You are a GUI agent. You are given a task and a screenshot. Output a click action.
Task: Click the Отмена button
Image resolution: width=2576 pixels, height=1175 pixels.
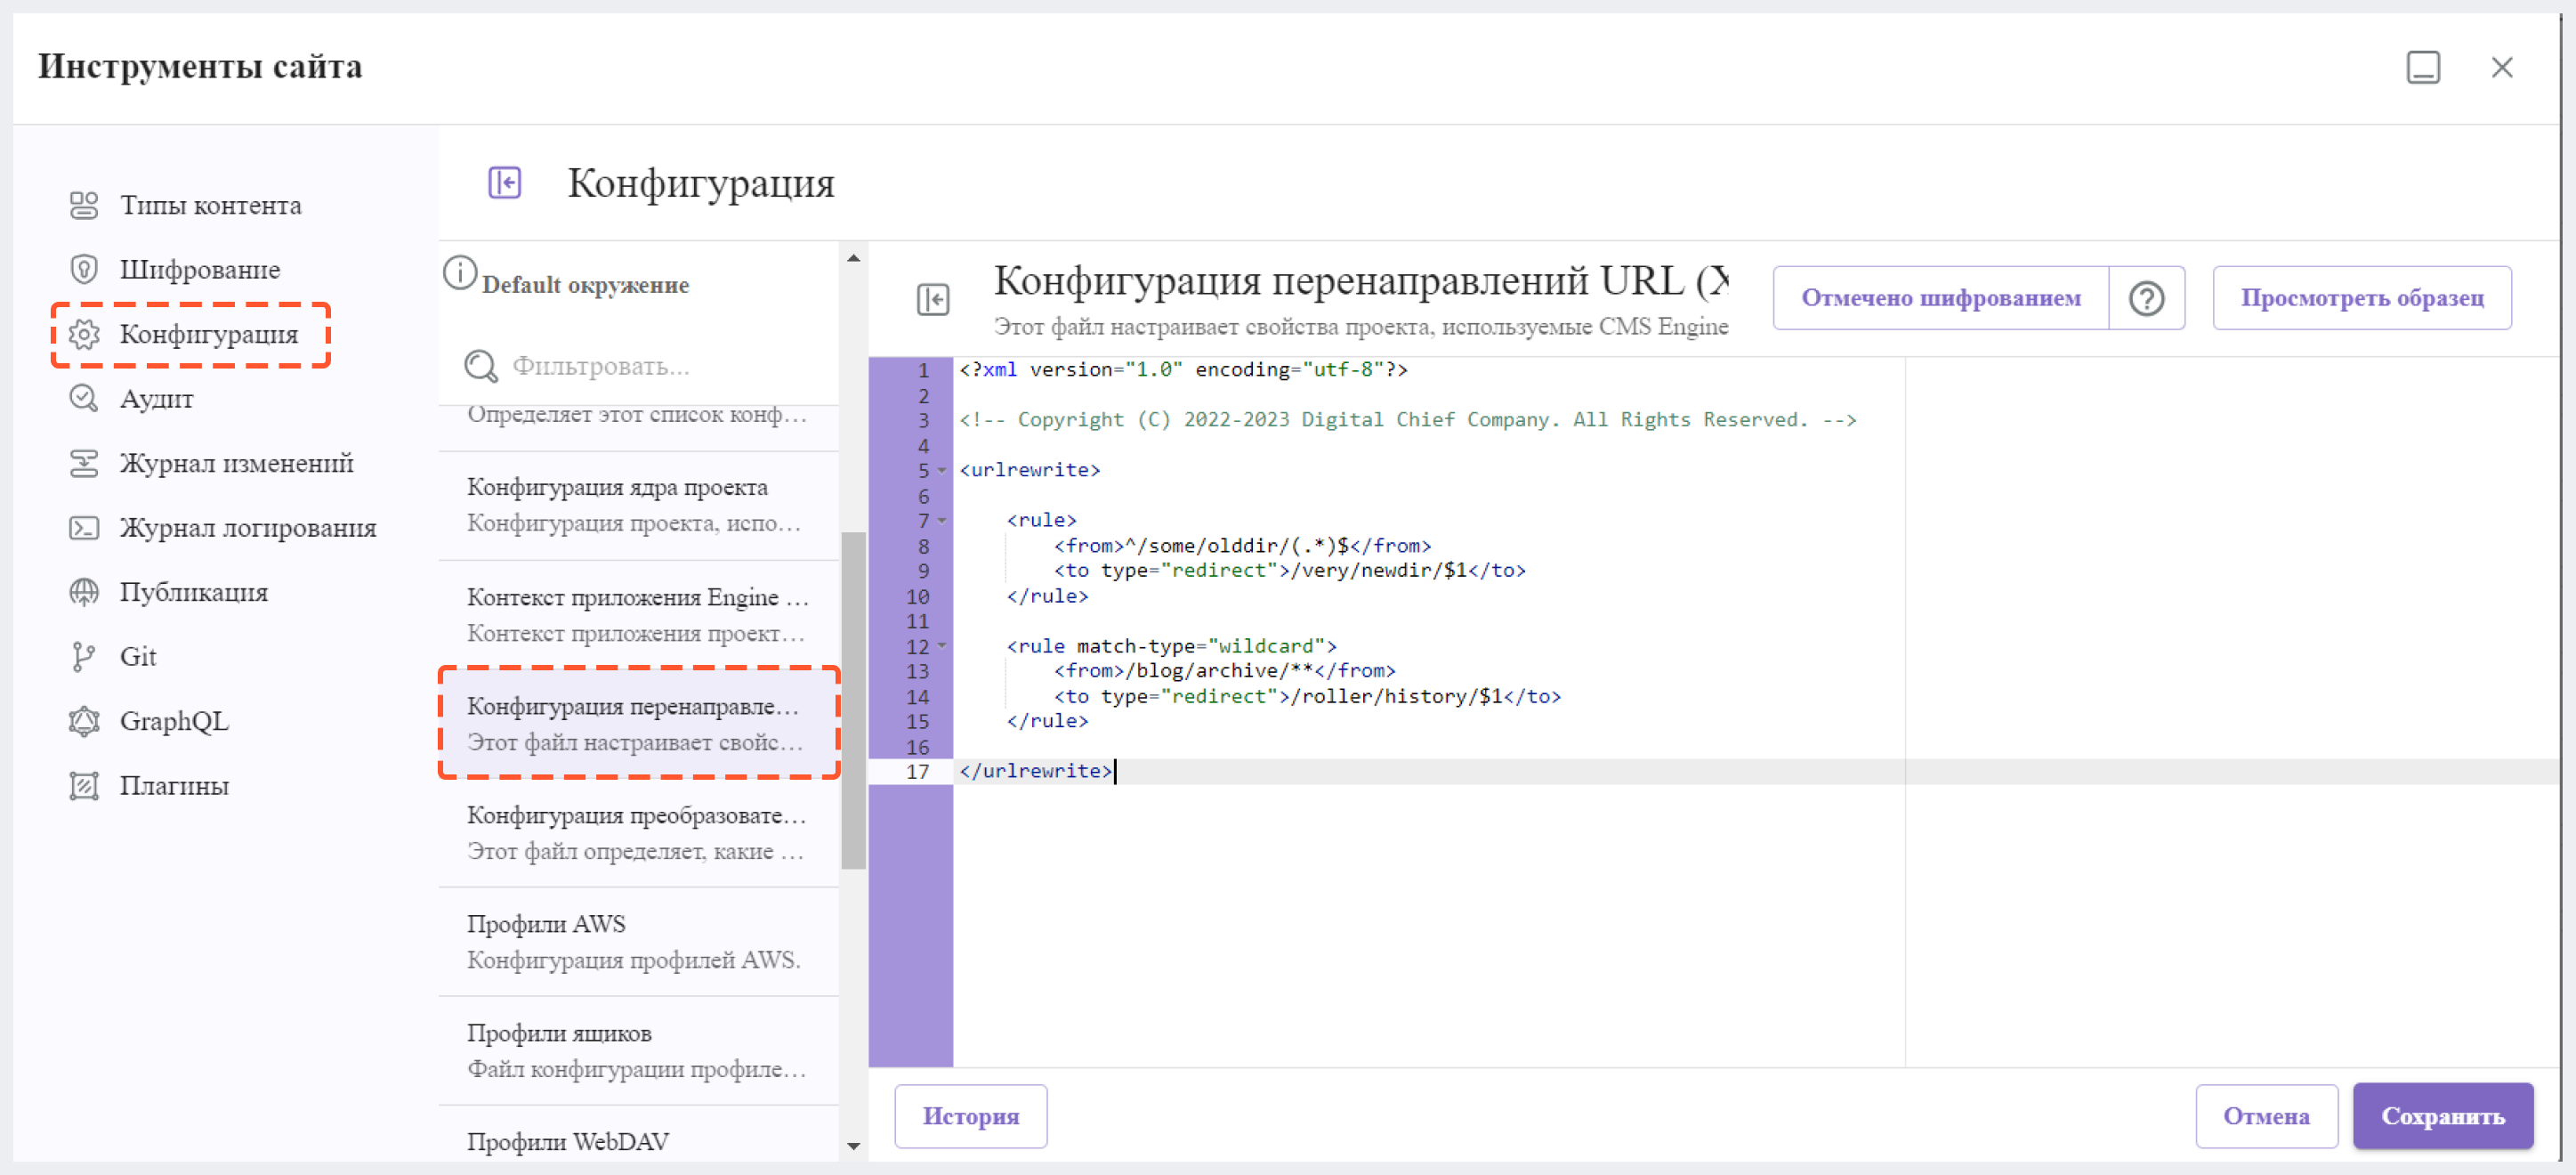point(2266,1116)
